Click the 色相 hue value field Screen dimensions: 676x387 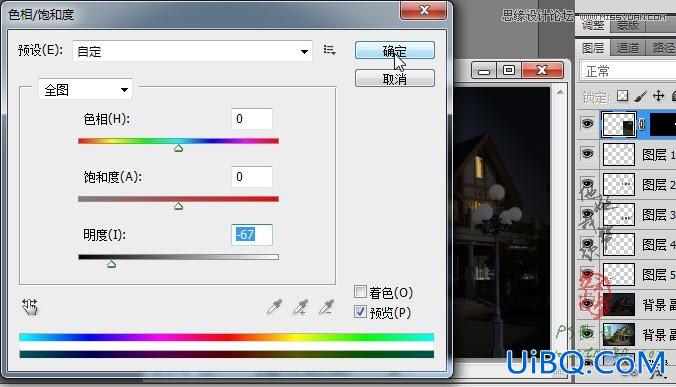pos(252,119)
